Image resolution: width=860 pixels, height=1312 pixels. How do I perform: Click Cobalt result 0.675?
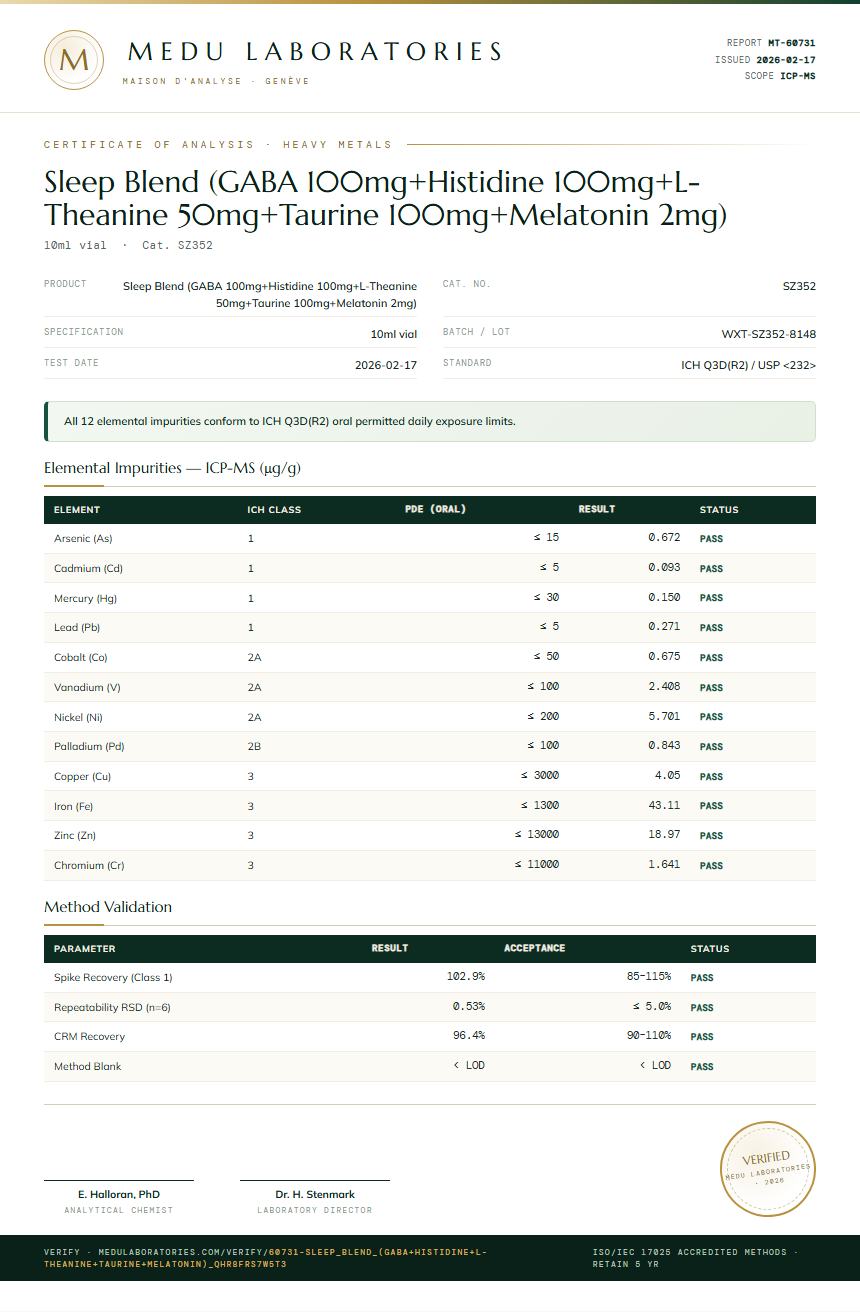click(x=664, y=657)
